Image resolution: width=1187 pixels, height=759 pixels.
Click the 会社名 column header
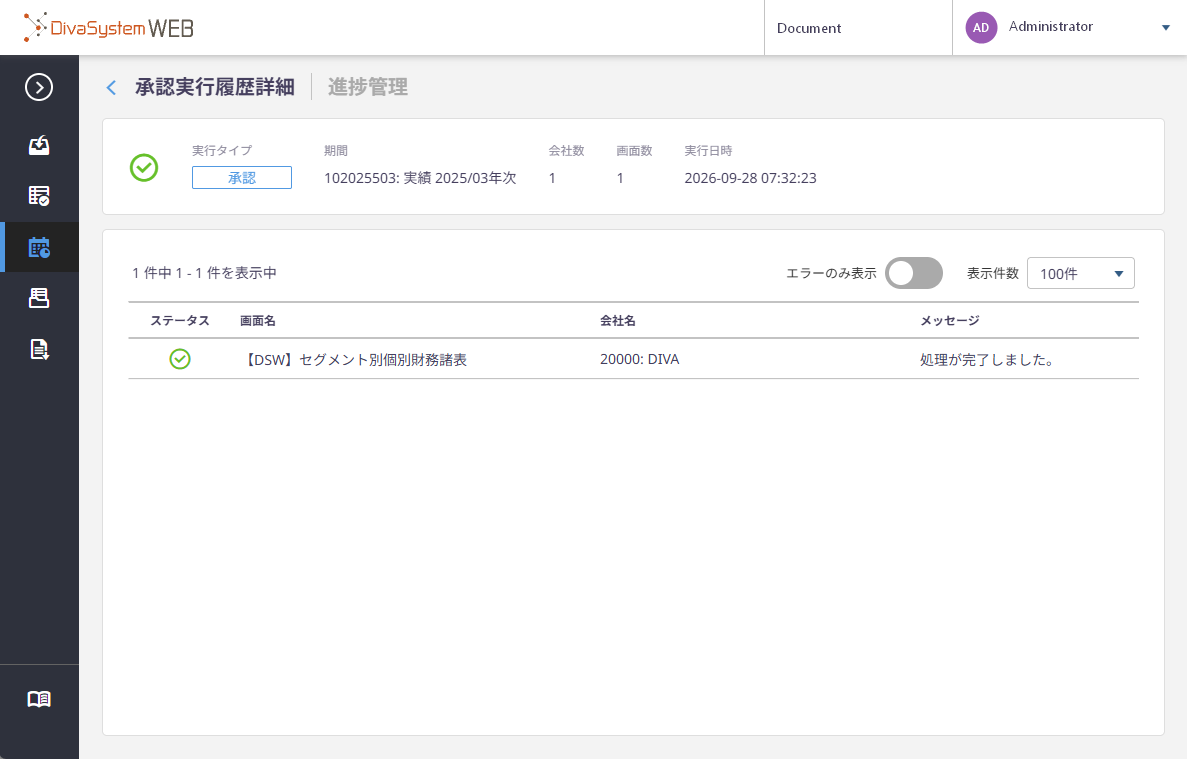click(618, 321)
